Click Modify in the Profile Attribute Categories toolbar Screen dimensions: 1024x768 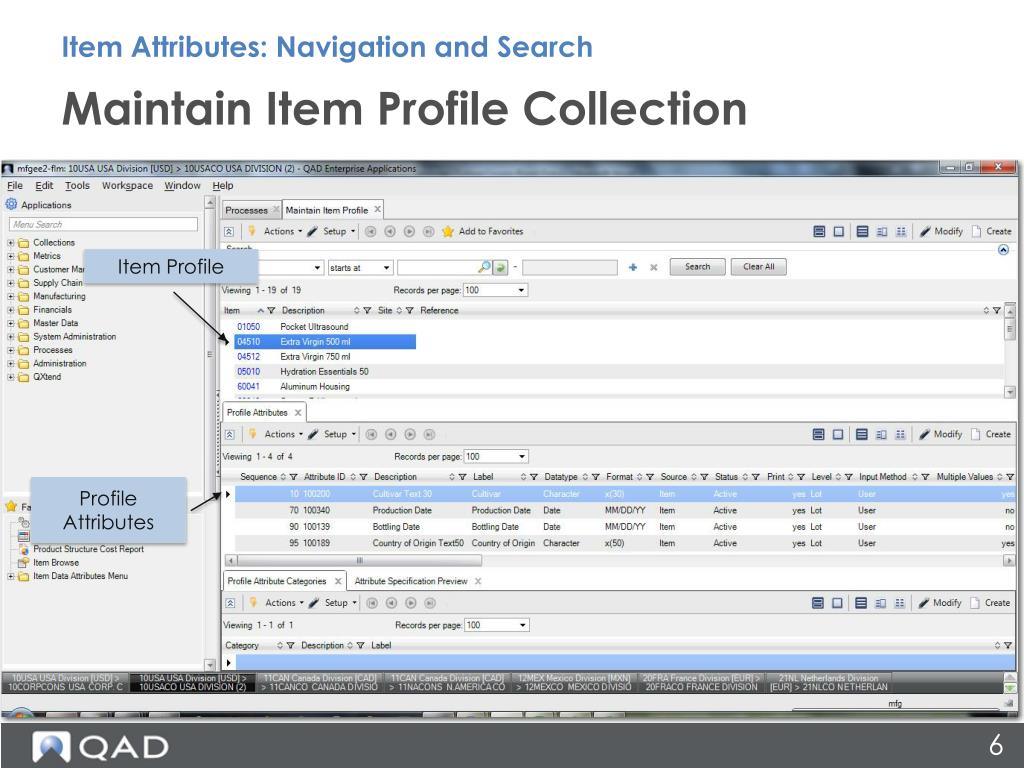(940, 603)
